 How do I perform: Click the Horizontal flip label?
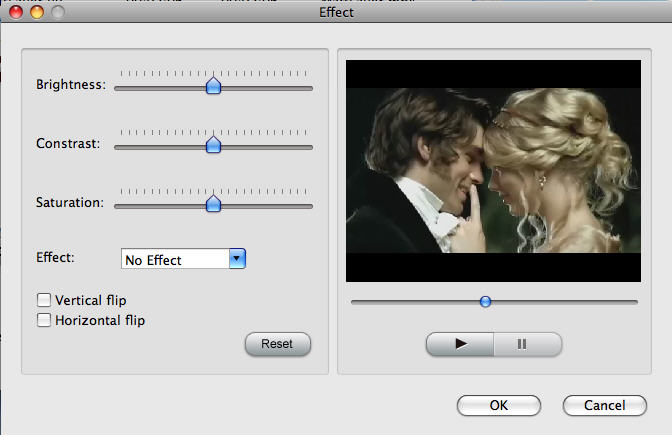click(x=100, y=320)
